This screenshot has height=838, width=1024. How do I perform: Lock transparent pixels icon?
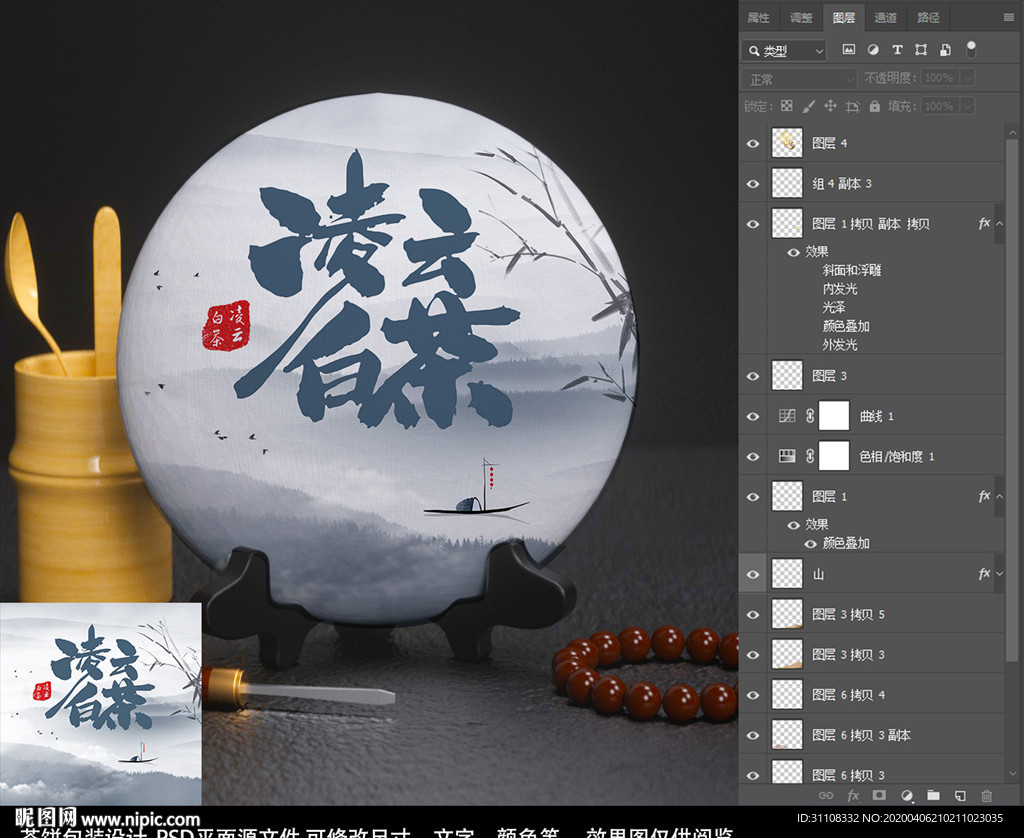pyautogui.click(x=787, y=106)
